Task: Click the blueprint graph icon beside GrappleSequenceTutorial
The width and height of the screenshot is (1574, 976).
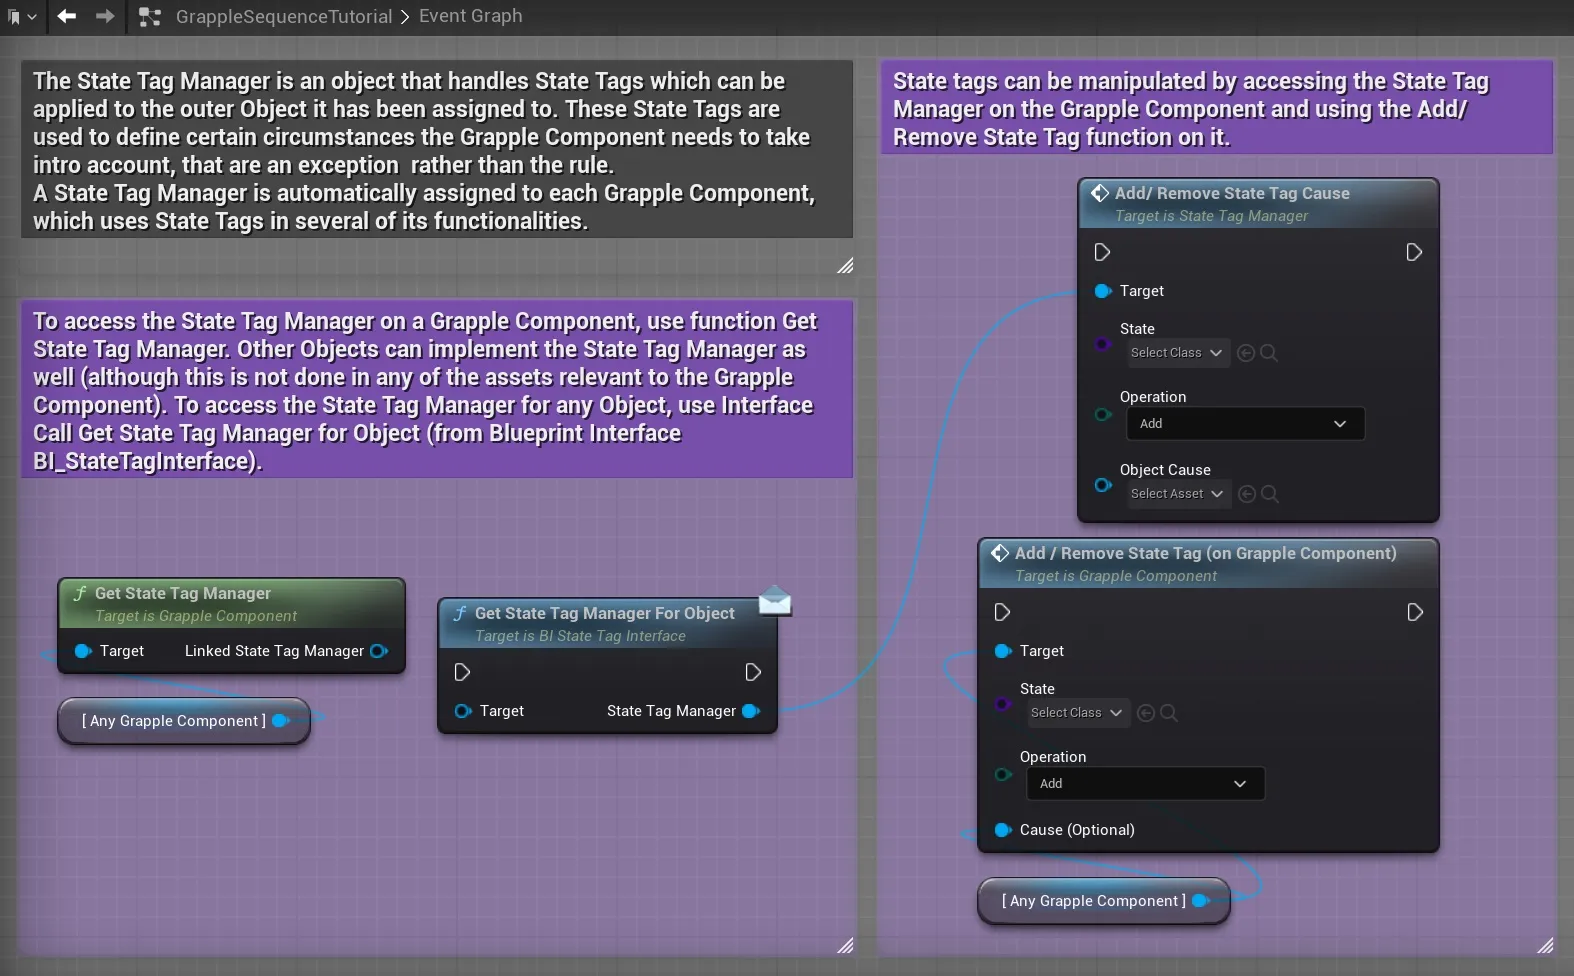Action: pyautogui.click(x=150, y=17)
